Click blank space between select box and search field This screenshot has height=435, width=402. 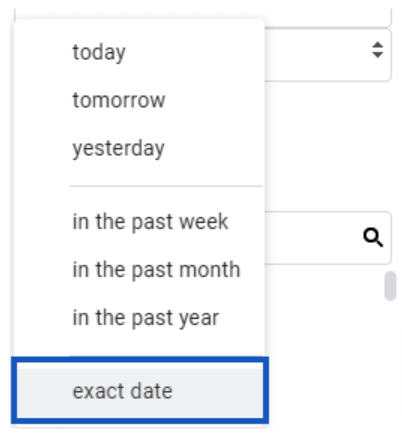(x=328, y=147)
